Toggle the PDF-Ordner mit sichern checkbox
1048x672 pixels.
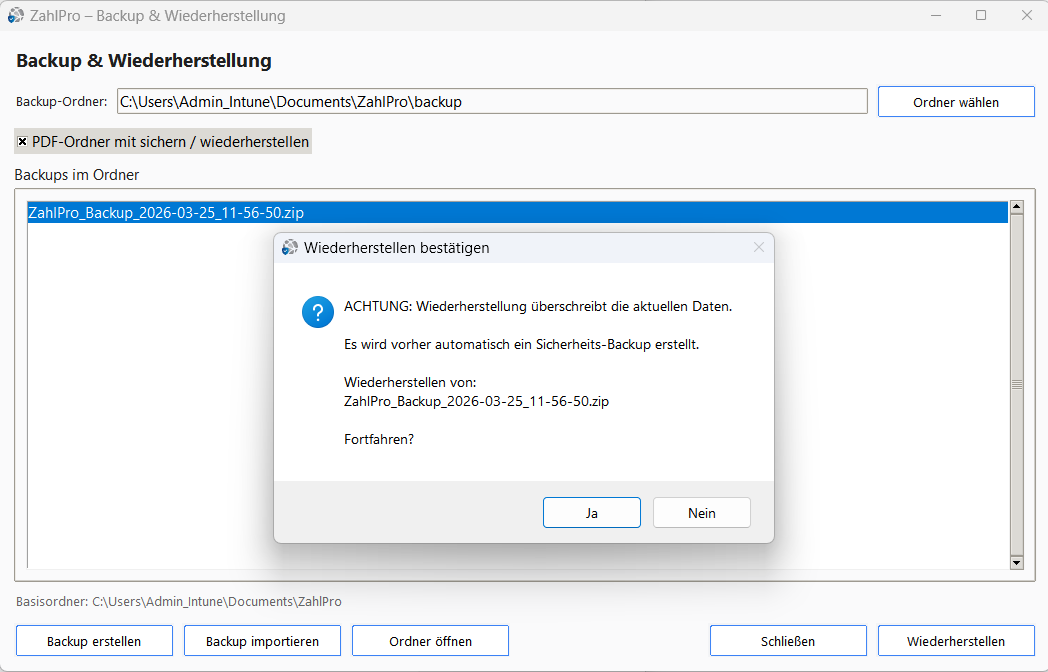point(22,141)
